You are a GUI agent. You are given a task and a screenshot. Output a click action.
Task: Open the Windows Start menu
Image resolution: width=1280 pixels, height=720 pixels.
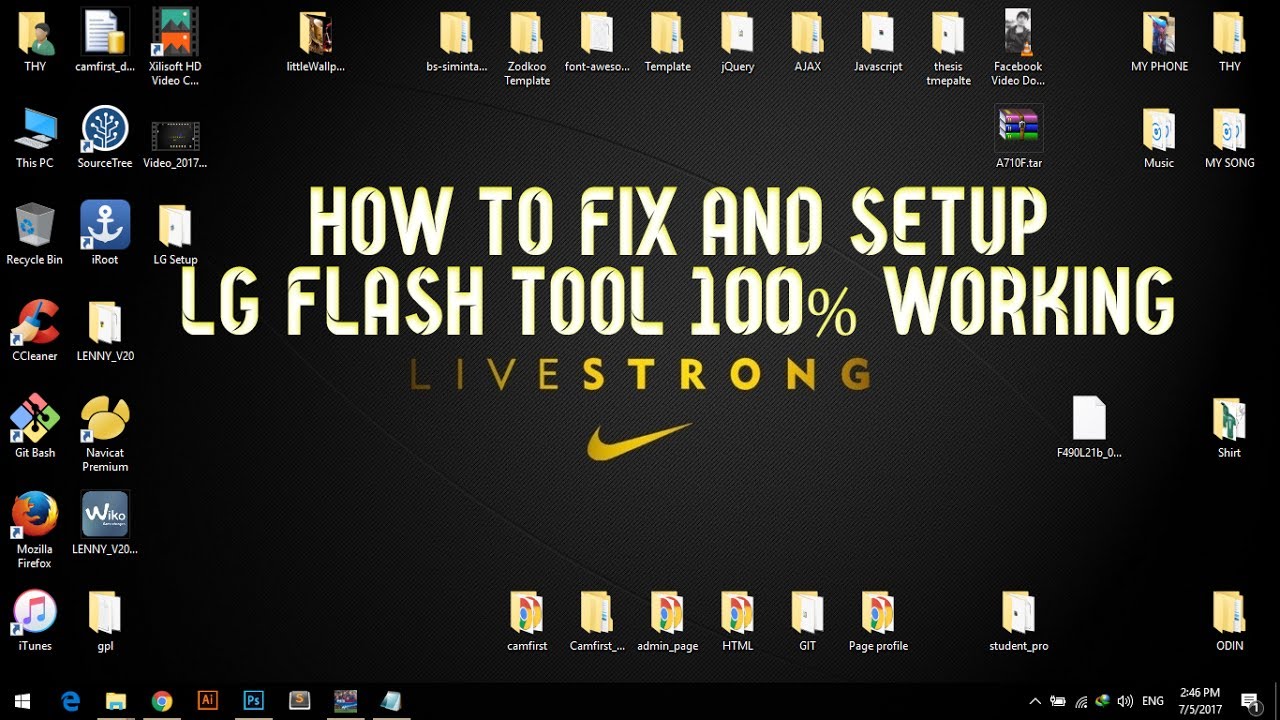pos(22,701)
